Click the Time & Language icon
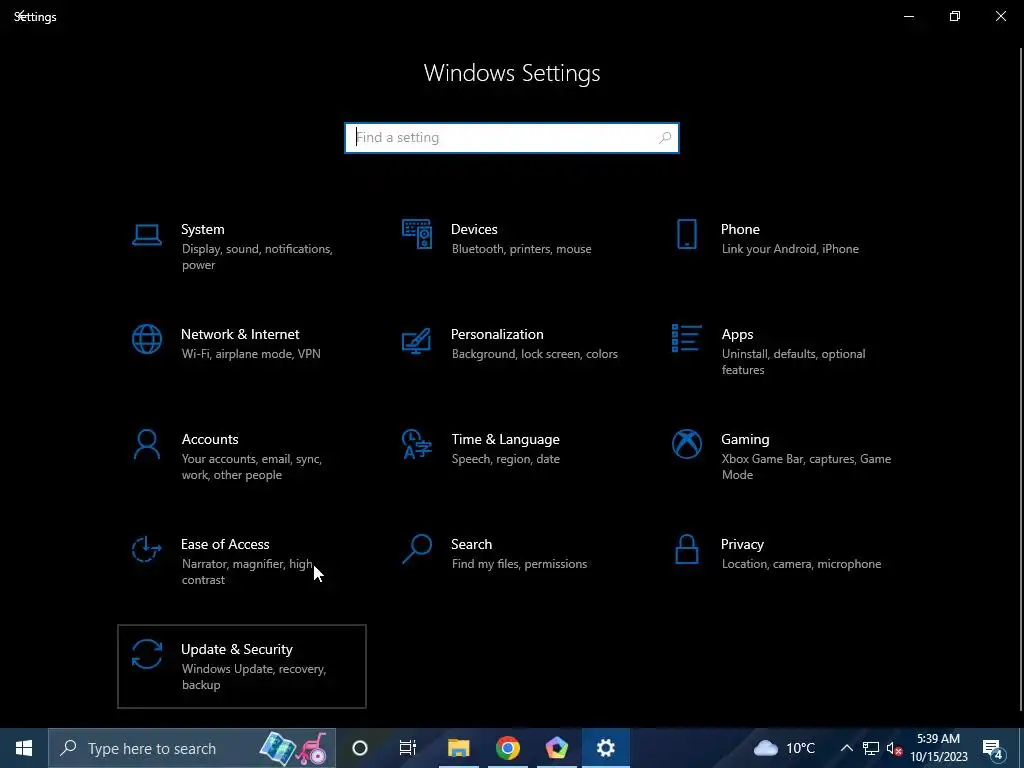Screen dimensions: 1024x768 [417, 445]
